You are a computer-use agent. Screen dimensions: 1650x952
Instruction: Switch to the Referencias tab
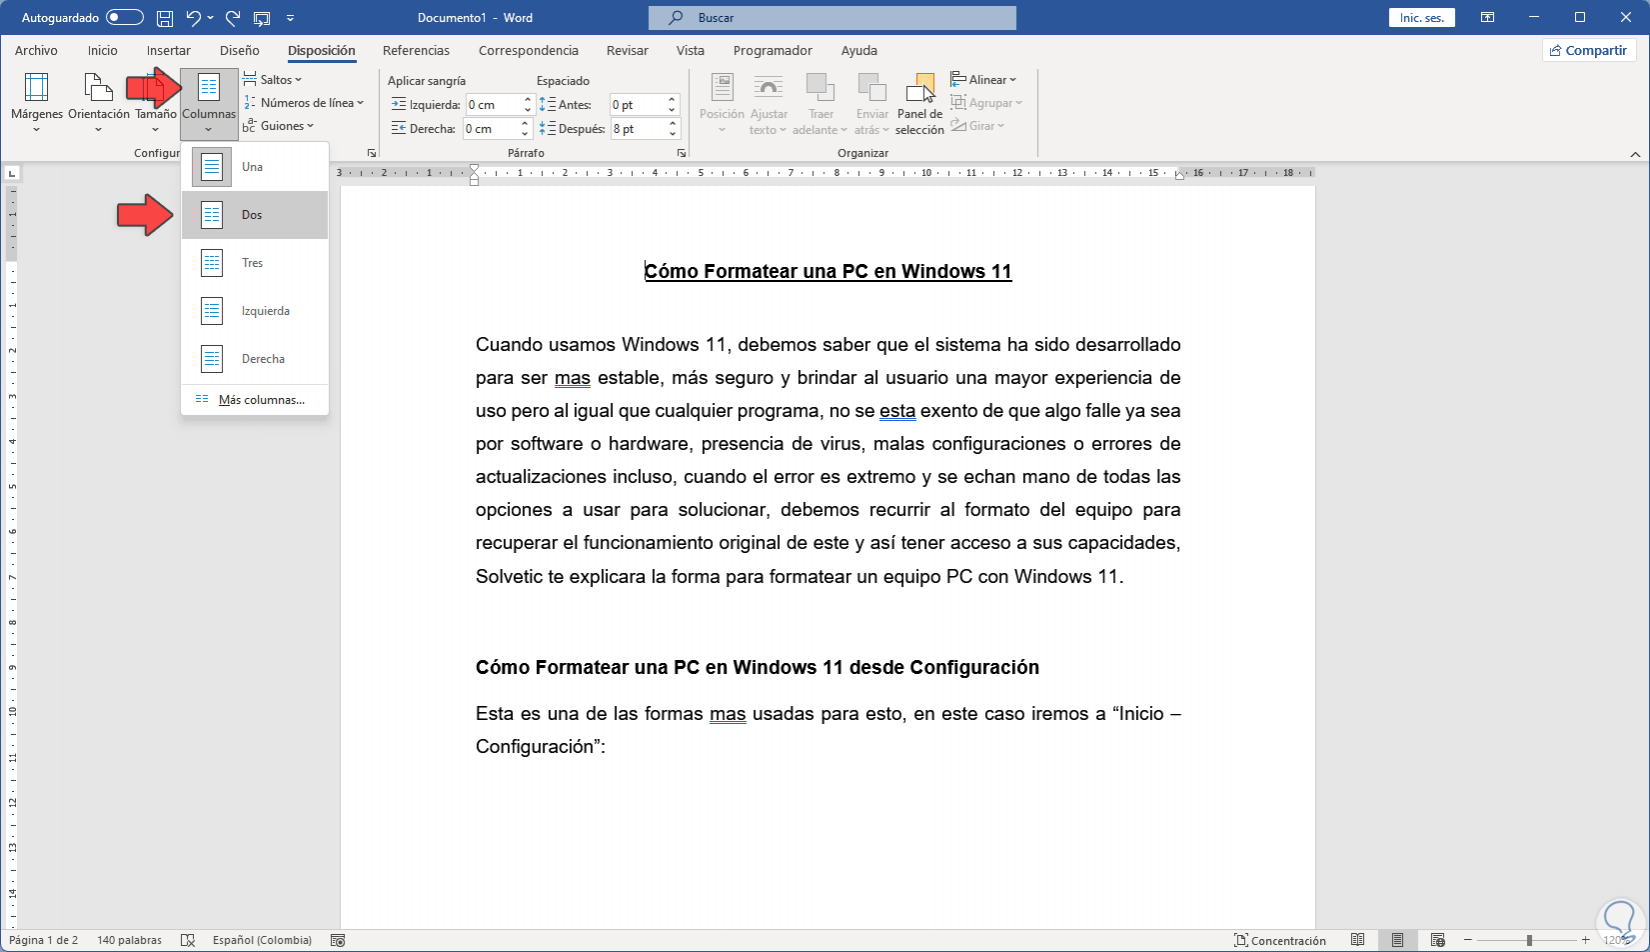tap(416, 50)
